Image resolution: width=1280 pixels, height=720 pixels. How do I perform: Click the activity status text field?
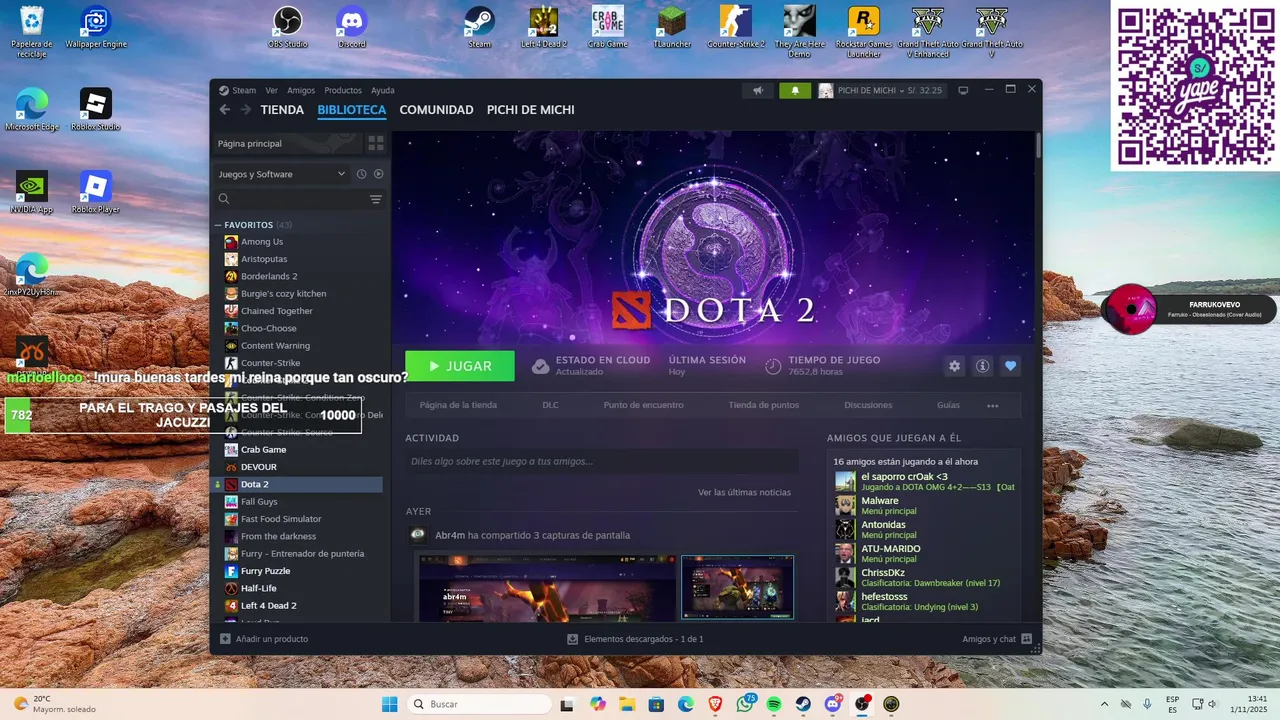(x=602, y=461)
